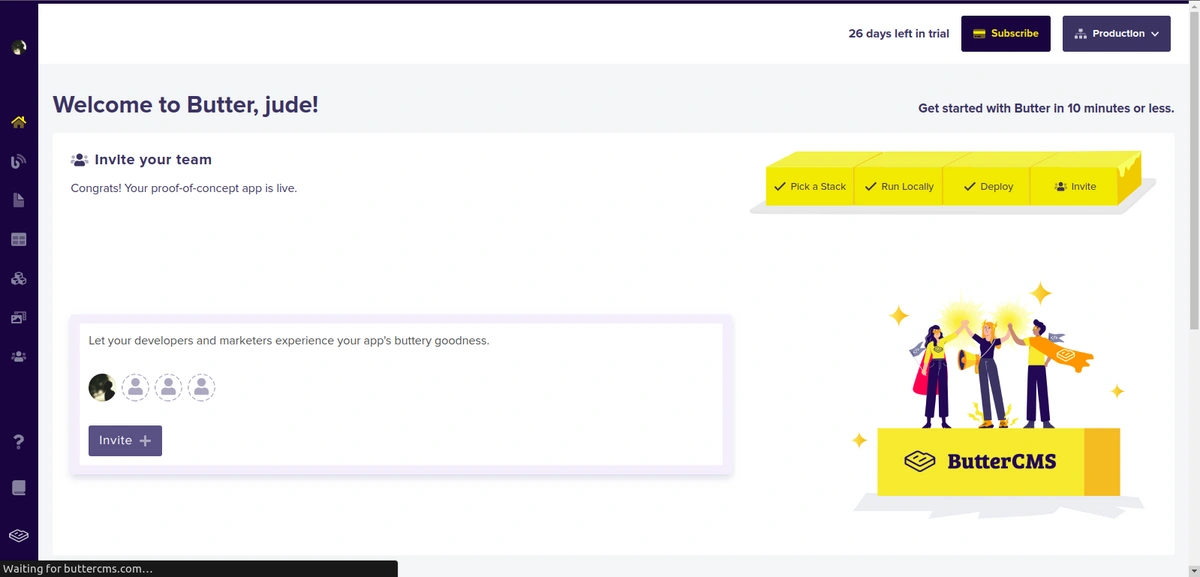1200x577 pixels.
Task: Expand the Production environment dropdown
Action: pyautogui.click(x=1116, y=33)
